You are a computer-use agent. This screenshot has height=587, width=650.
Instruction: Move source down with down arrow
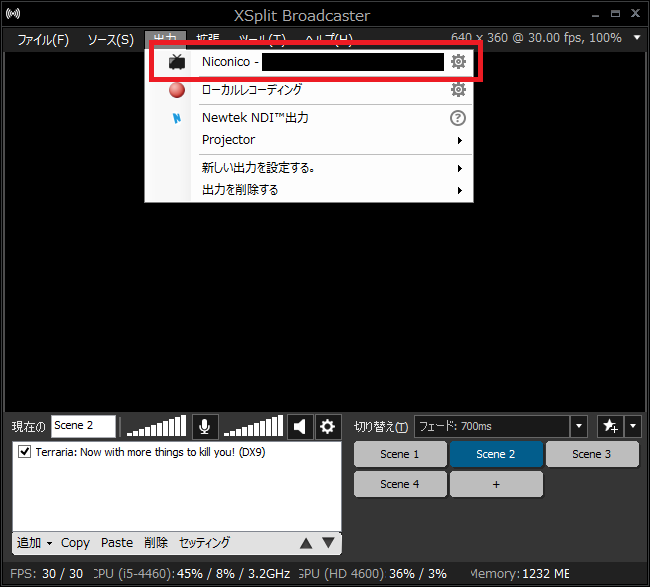point(328,543)
